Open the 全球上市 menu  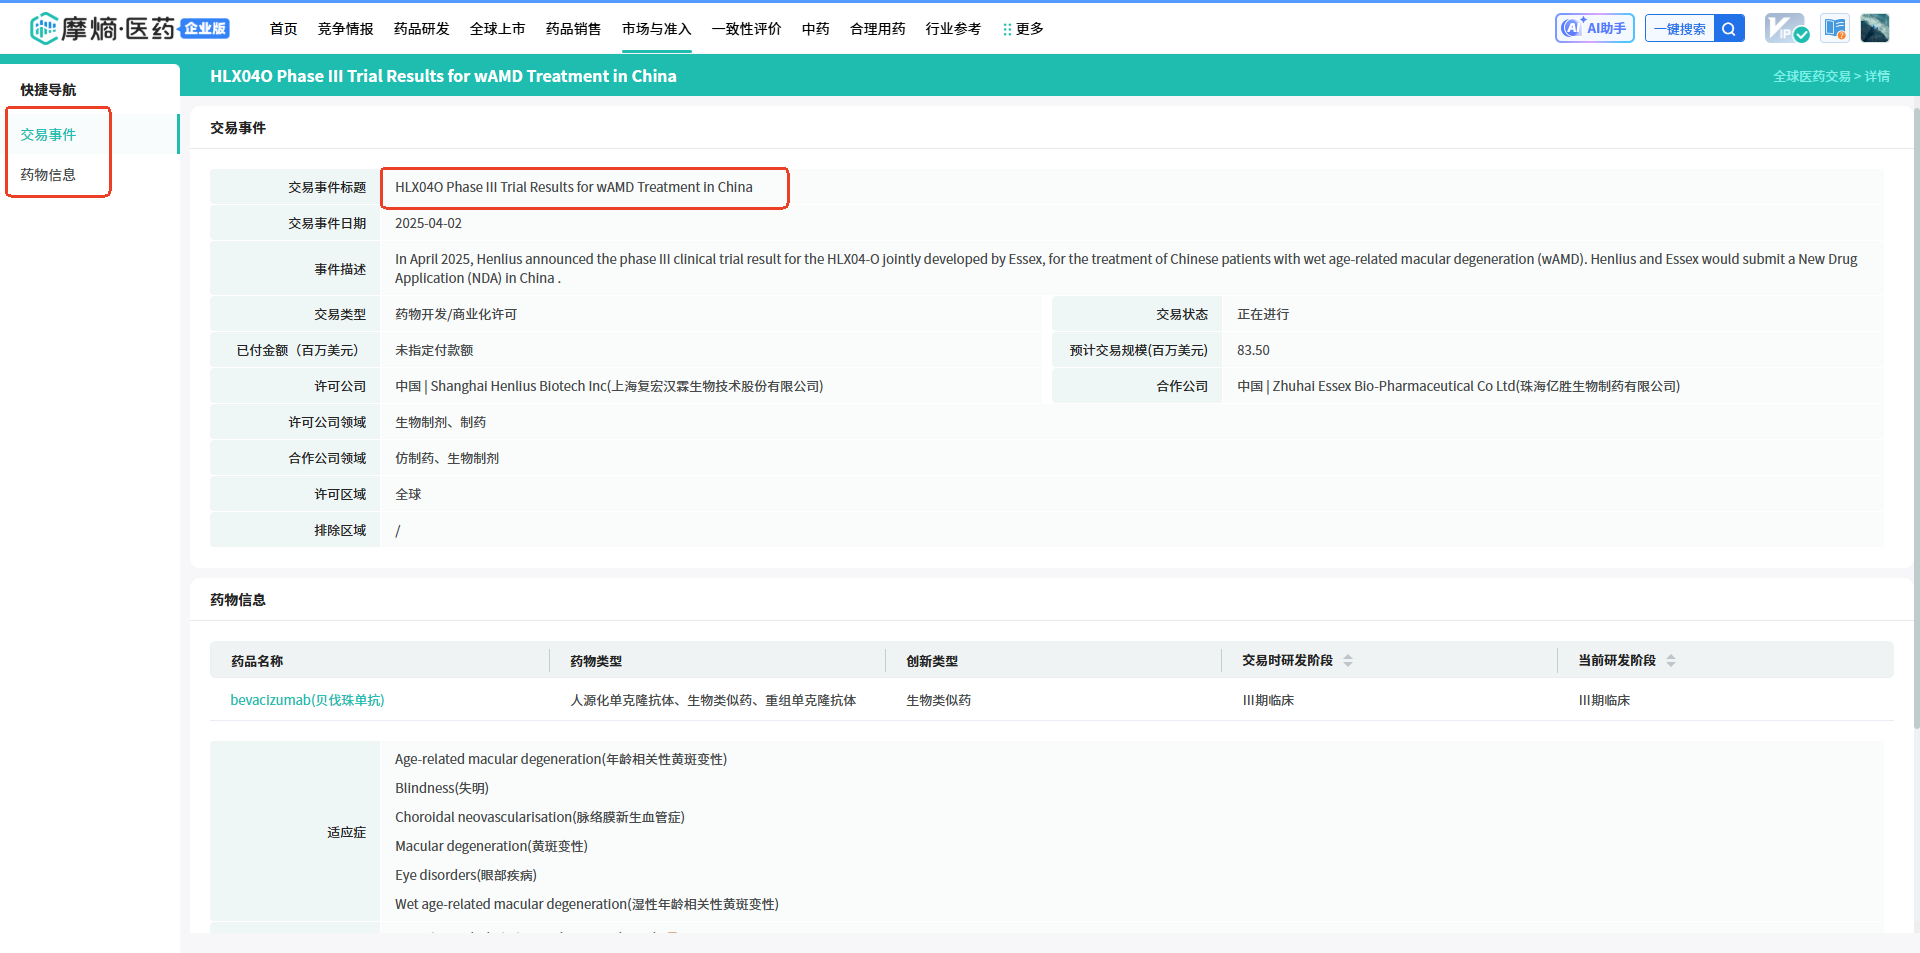pyautogui.click(x=498, y=29)
